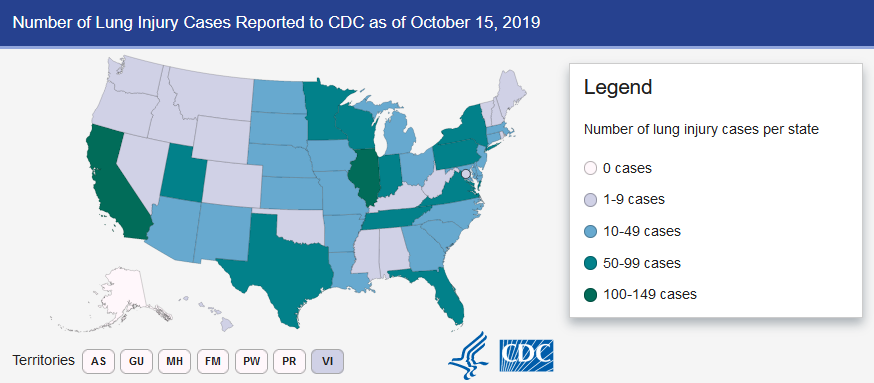Image resolution: width=874 pixels, height=383 pixels.
Task: Select the 100-149 cases legend circle
Action: (x=591, y=294)
